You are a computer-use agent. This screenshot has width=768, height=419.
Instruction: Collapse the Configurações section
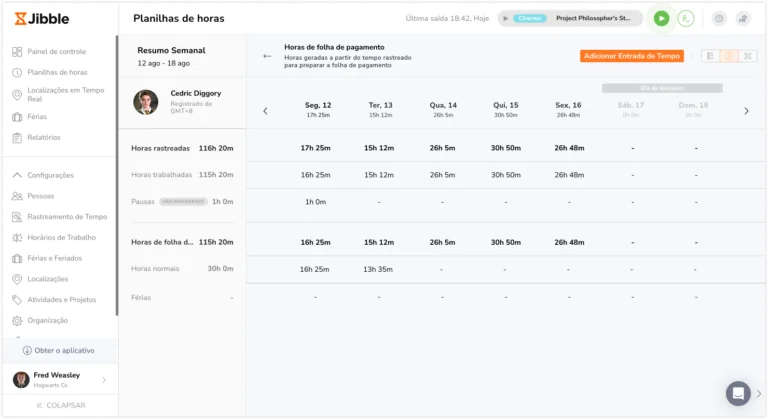17,175
